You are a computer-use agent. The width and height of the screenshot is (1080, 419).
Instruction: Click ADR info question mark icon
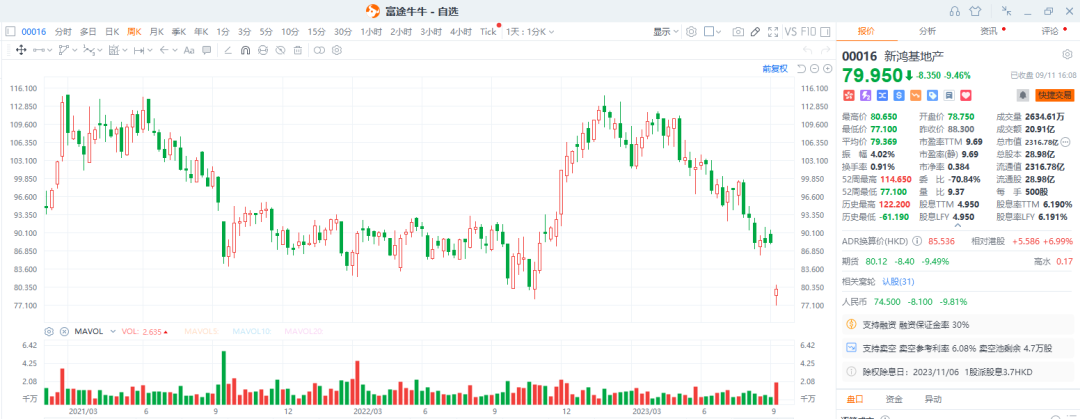coord(917,241)
